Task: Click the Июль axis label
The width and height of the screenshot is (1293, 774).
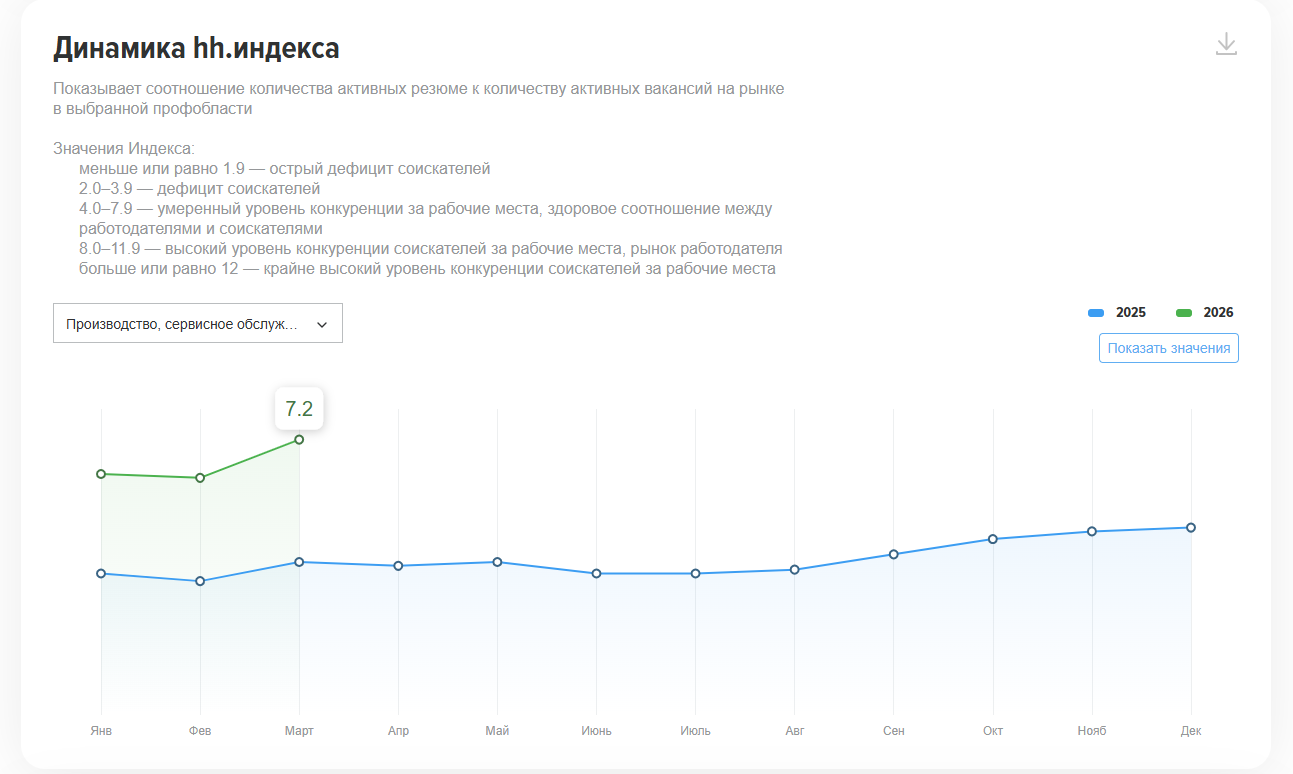Action: click(x=695, y=731)
